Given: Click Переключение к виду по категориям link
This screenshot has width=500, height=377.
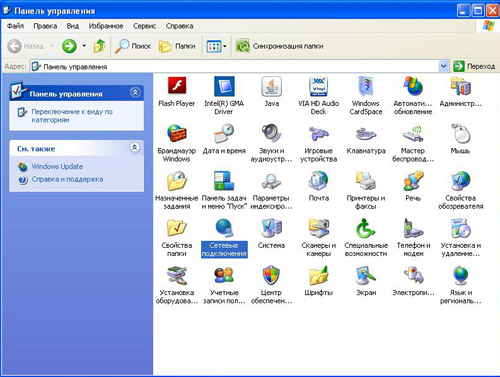Looking at the screenshot, I should tap(72, 116).
